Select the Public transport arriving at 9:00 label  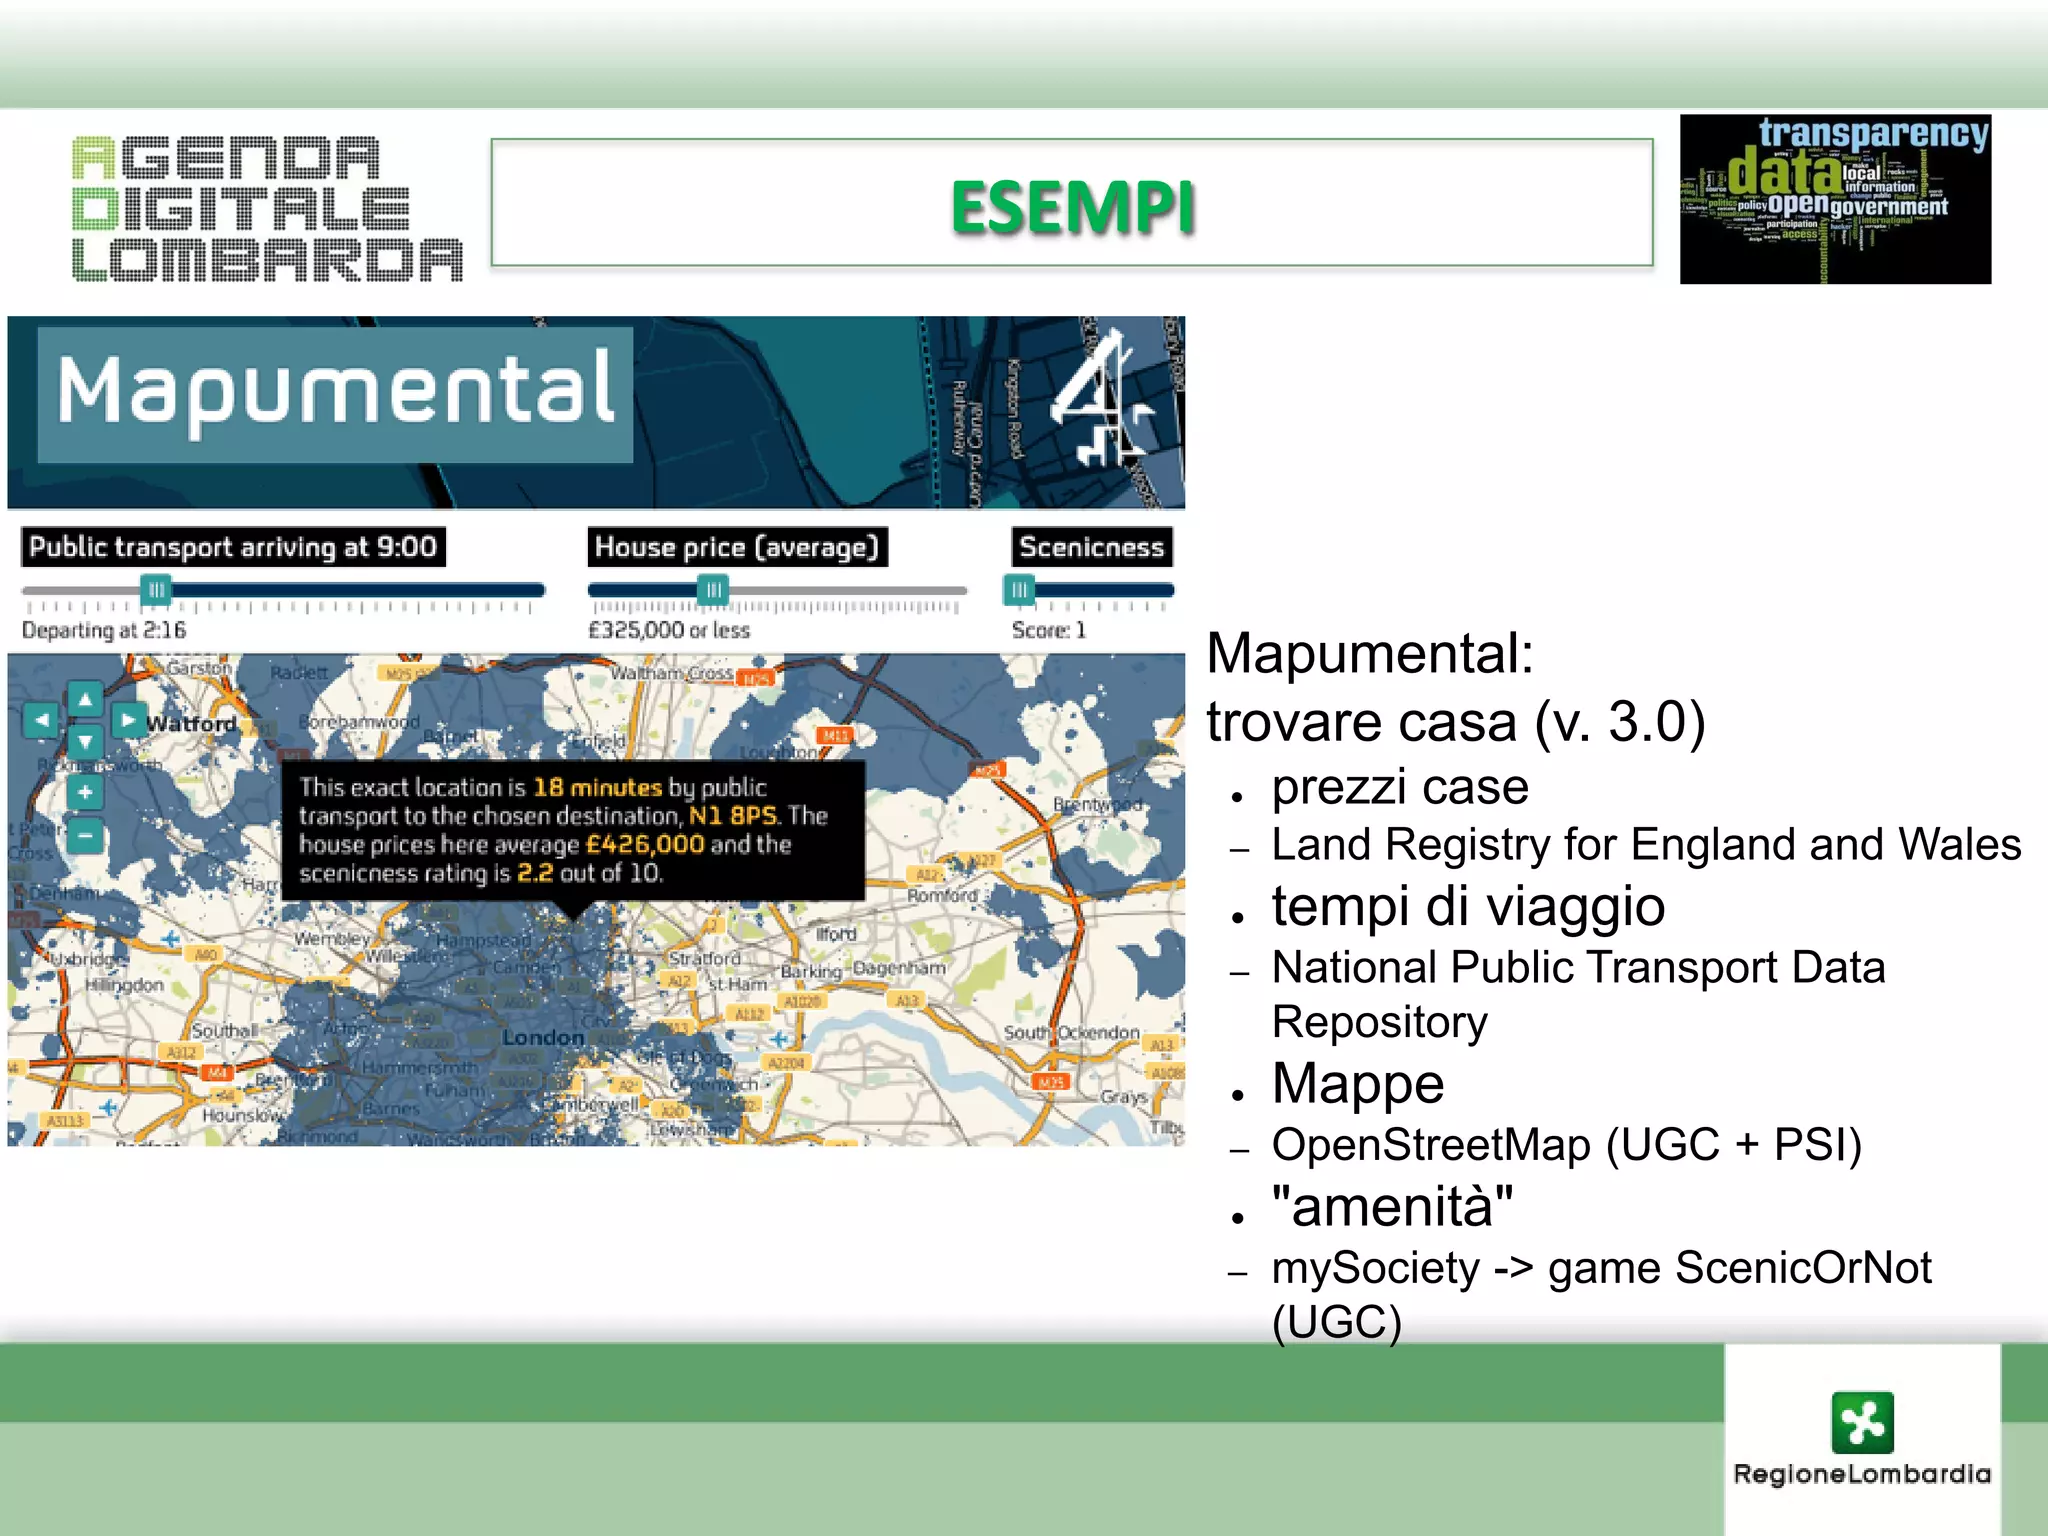pos(233,547)
